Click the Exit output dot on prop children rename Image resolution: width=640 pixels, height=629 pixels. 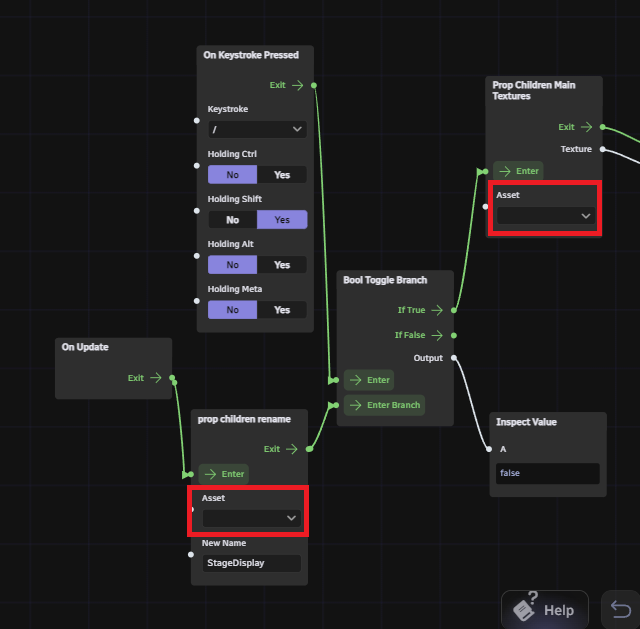click(x=309, y=449)
